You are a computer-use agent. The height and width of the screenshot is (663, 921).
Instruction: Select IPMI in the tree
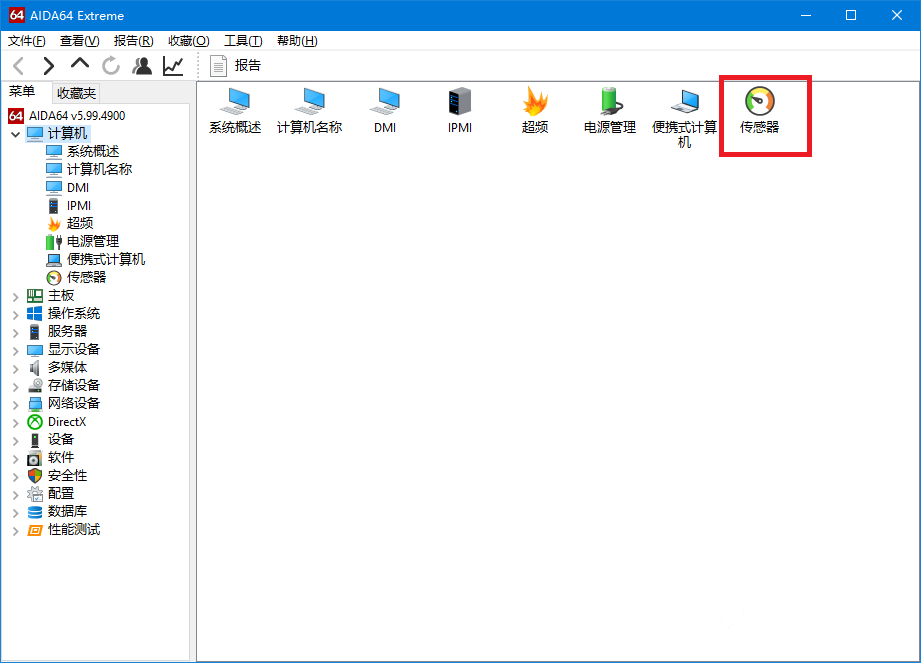tap(79, 206)
